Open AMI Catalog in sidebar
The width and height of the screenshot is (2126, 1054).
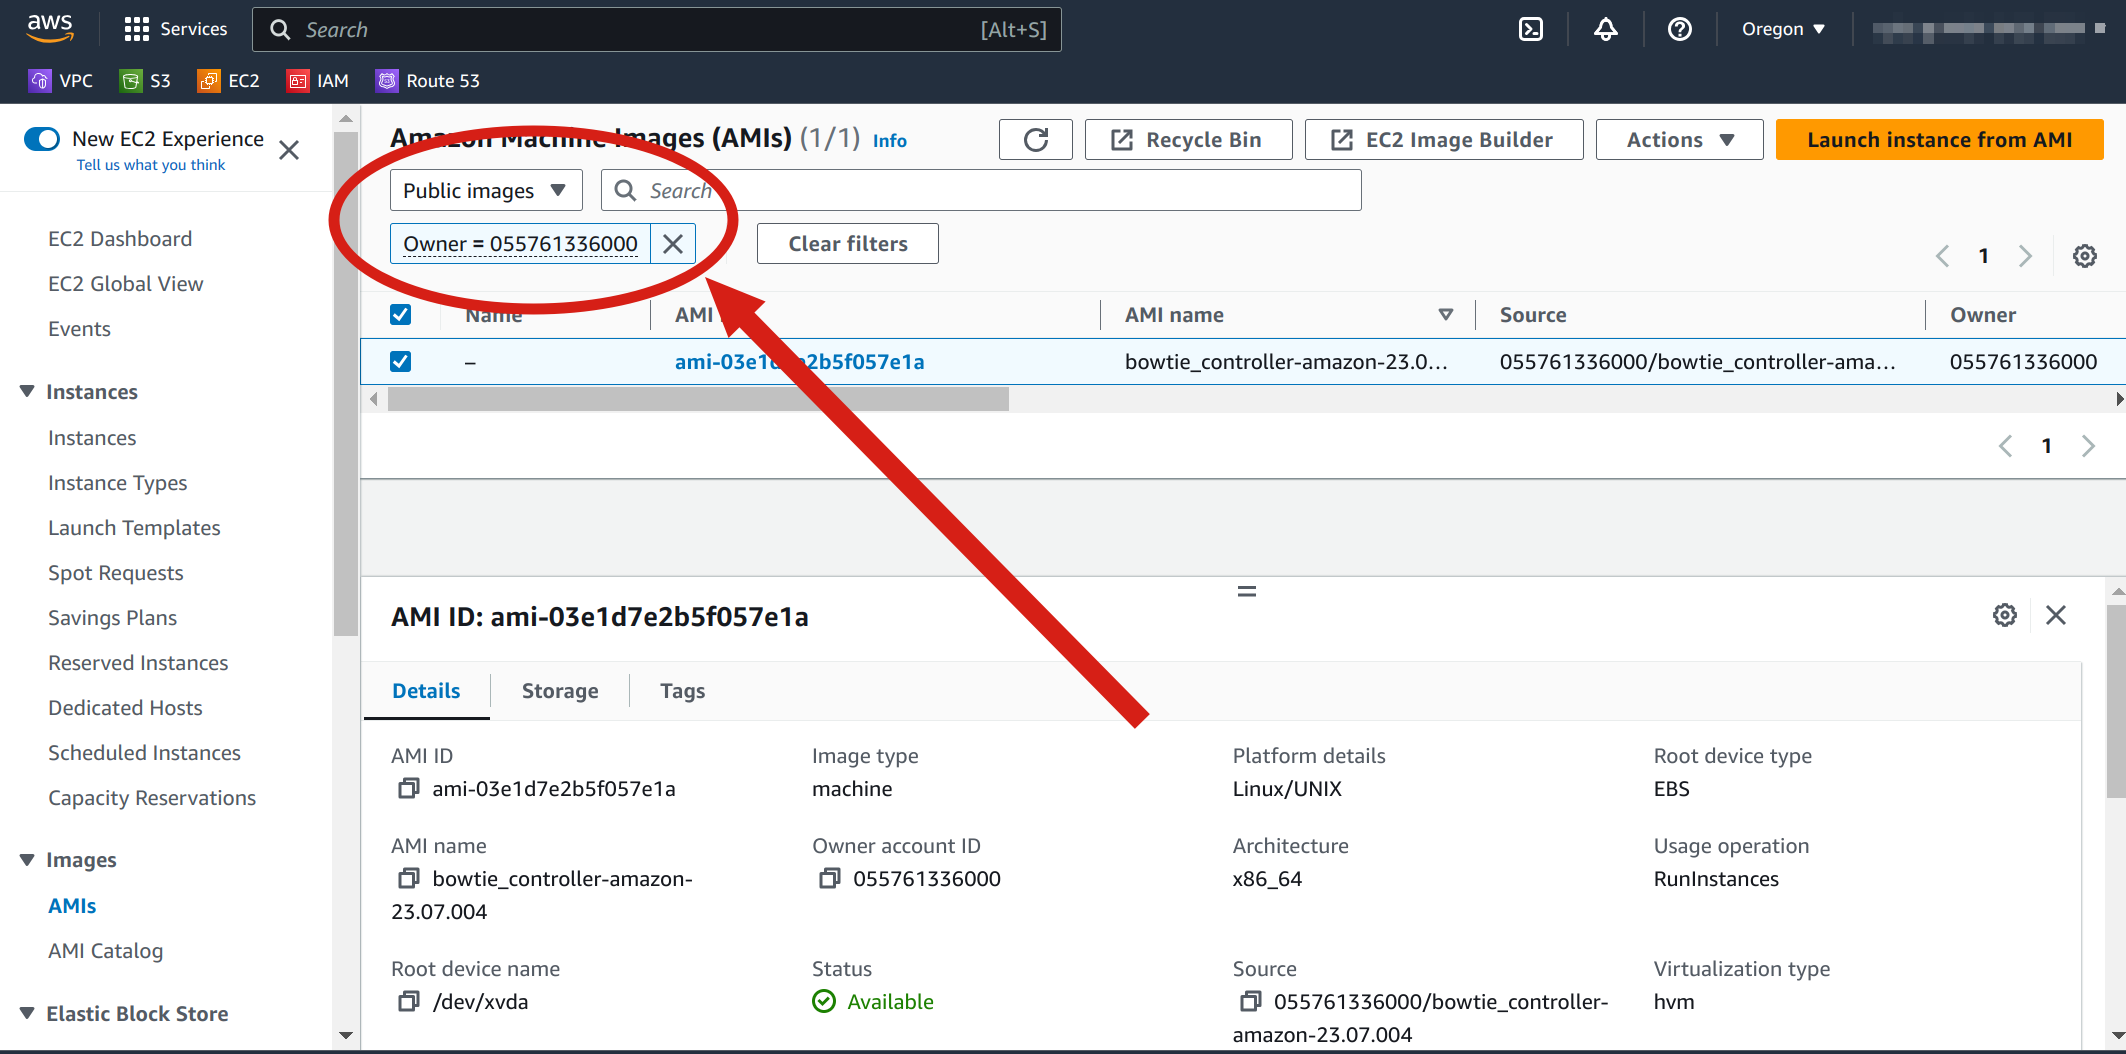pos(105,951)
